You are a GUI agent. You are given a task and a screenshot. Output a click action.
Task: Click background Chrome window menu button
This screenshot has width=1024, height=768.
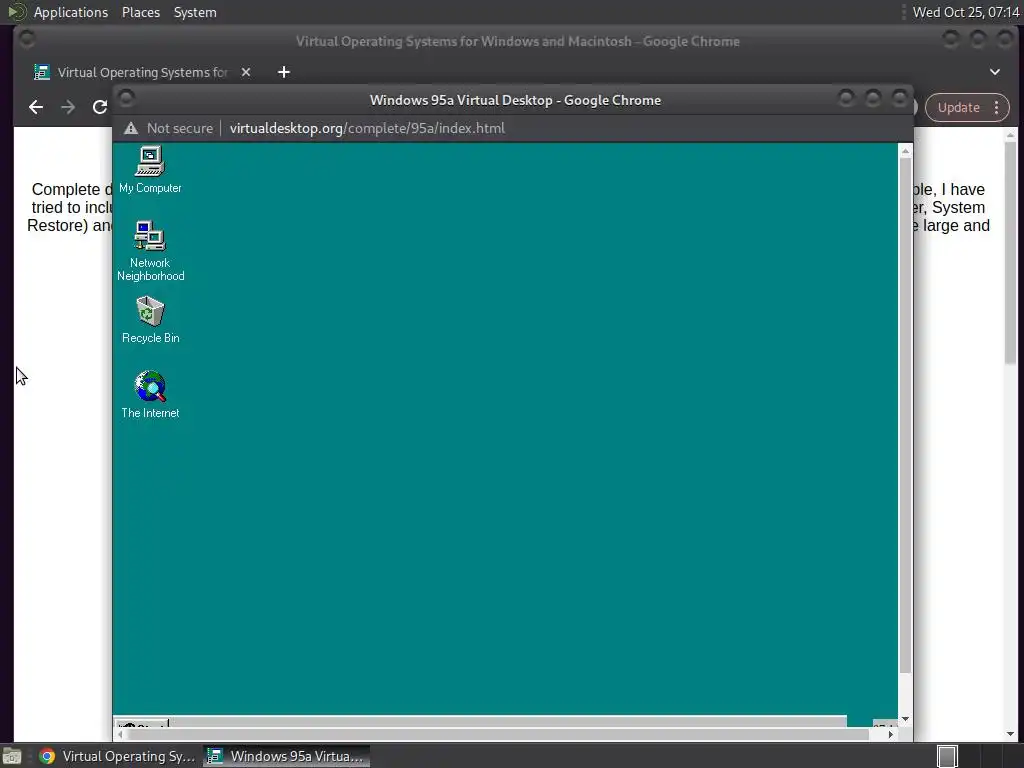click(x=27, y=40)
